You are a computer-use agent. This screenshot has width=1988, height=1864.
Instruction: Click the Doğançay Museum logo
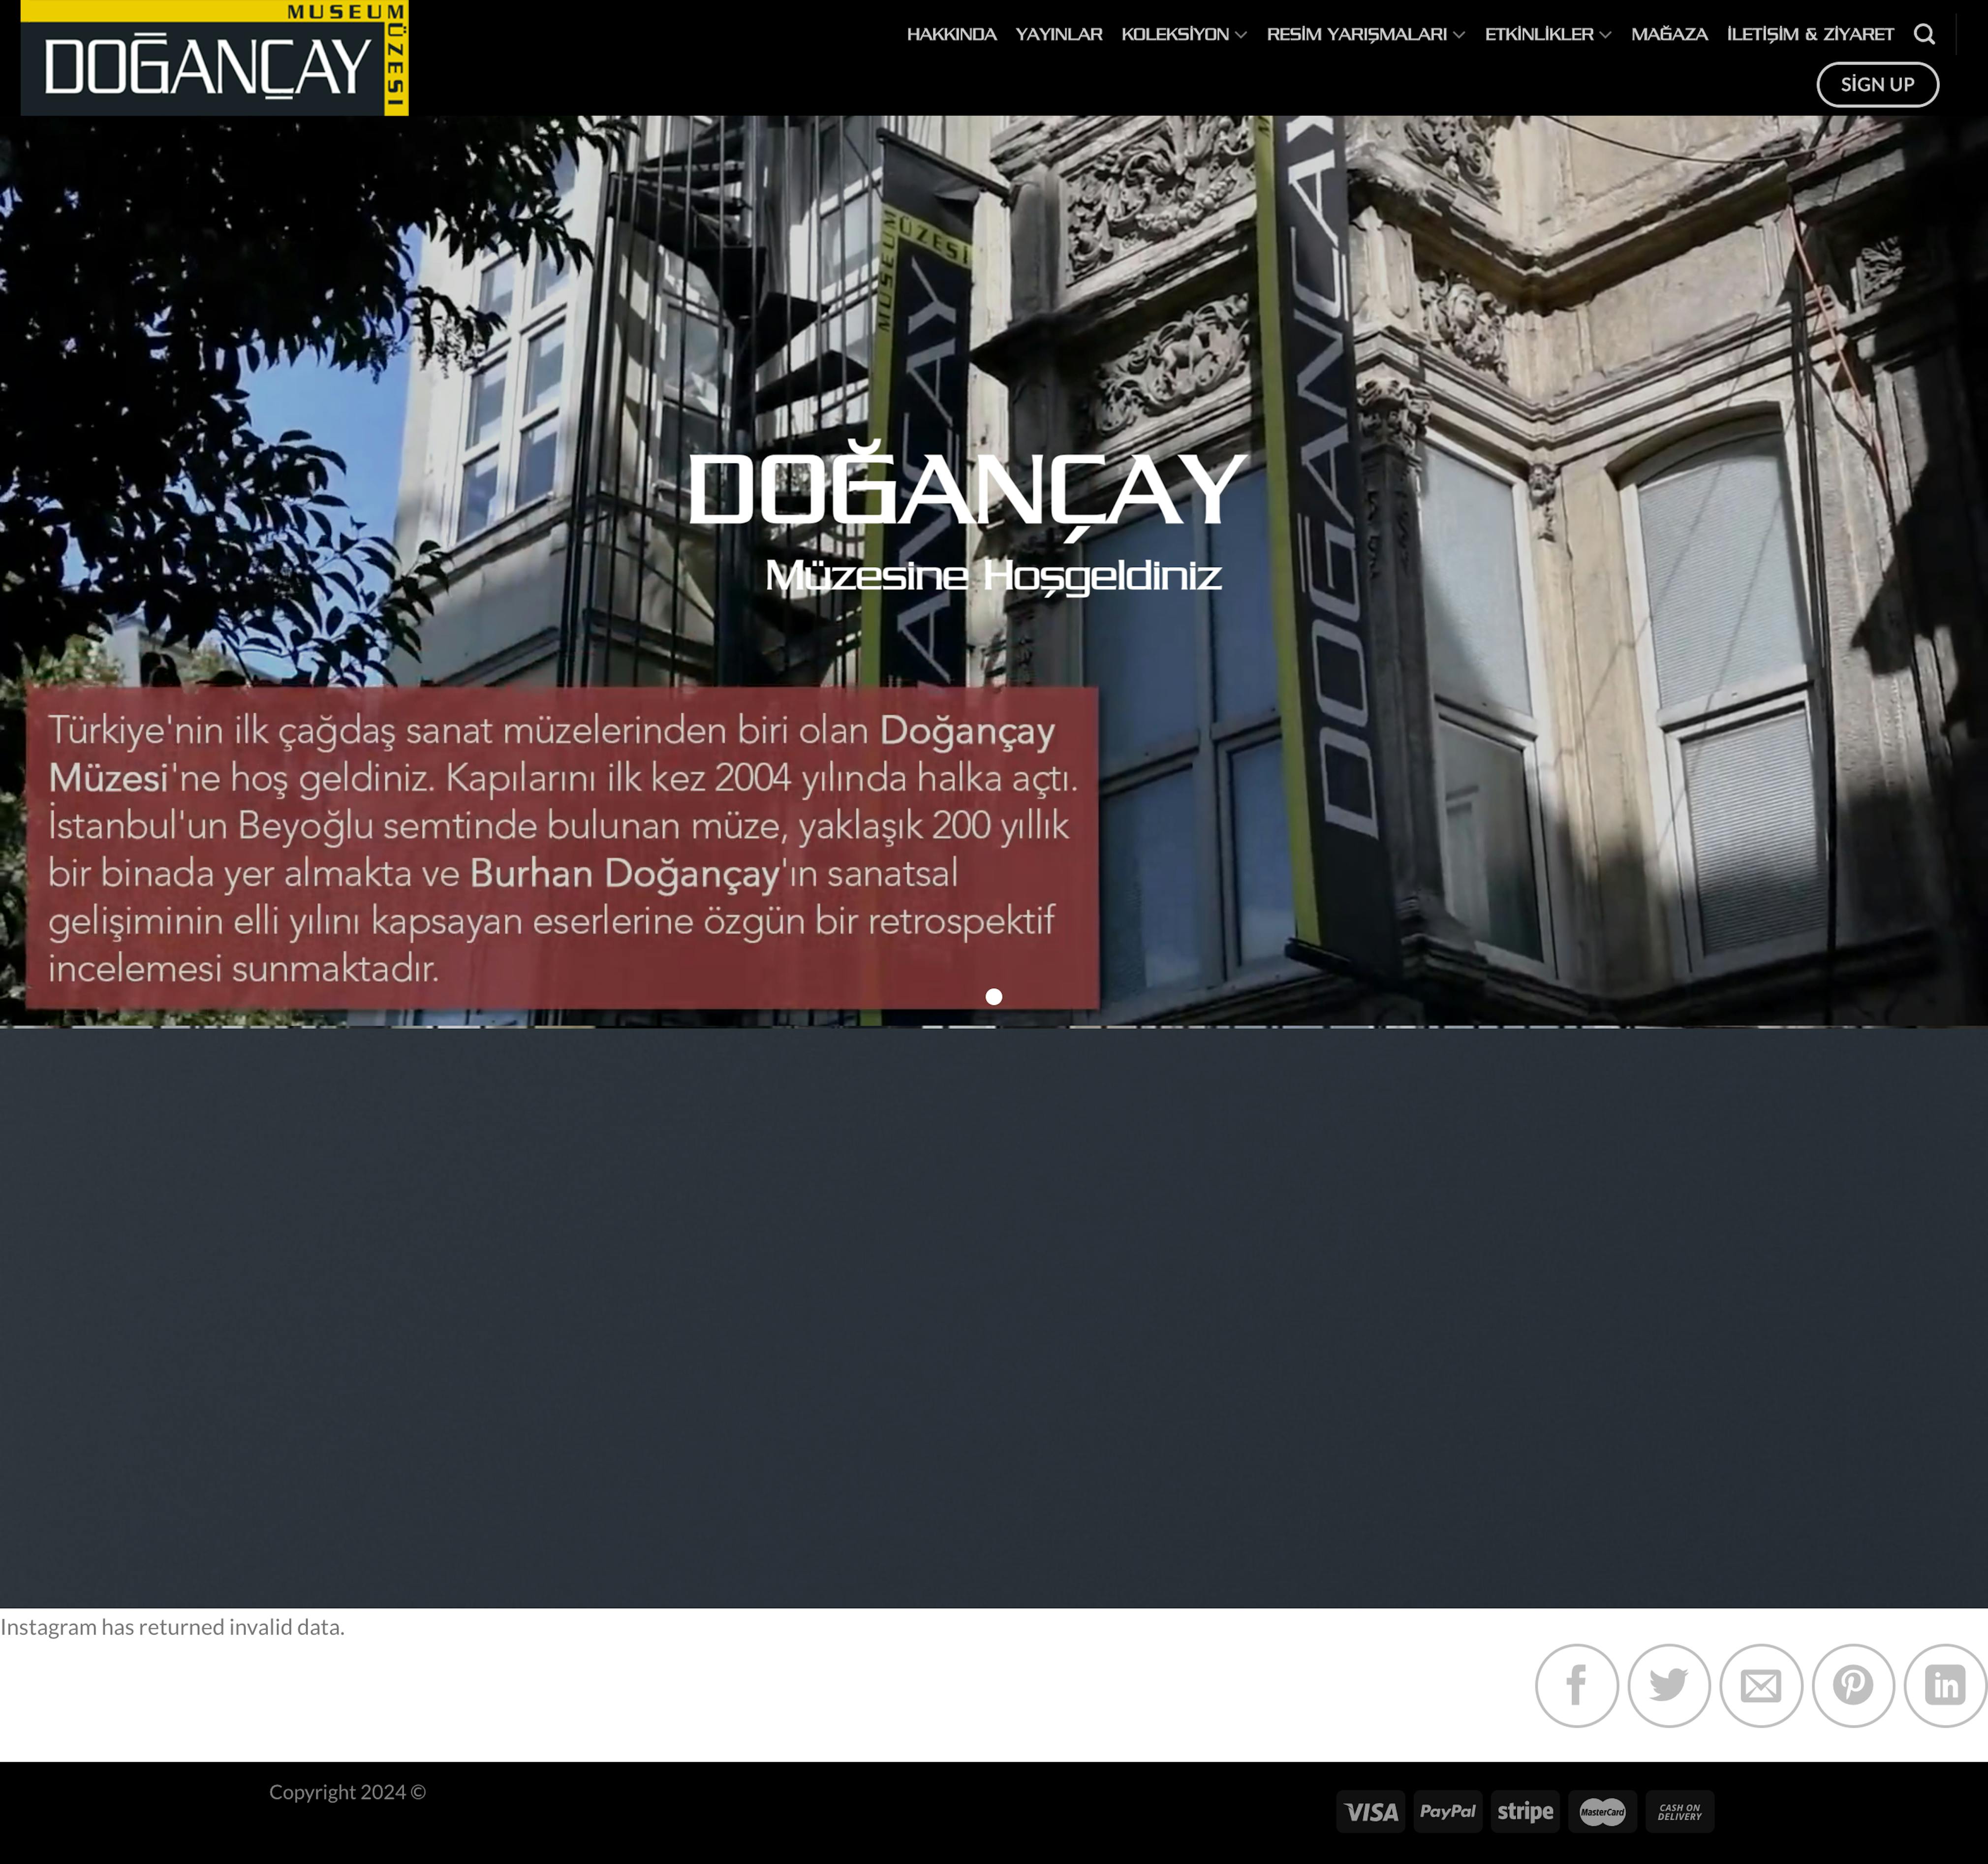click(x=215, y=58)
